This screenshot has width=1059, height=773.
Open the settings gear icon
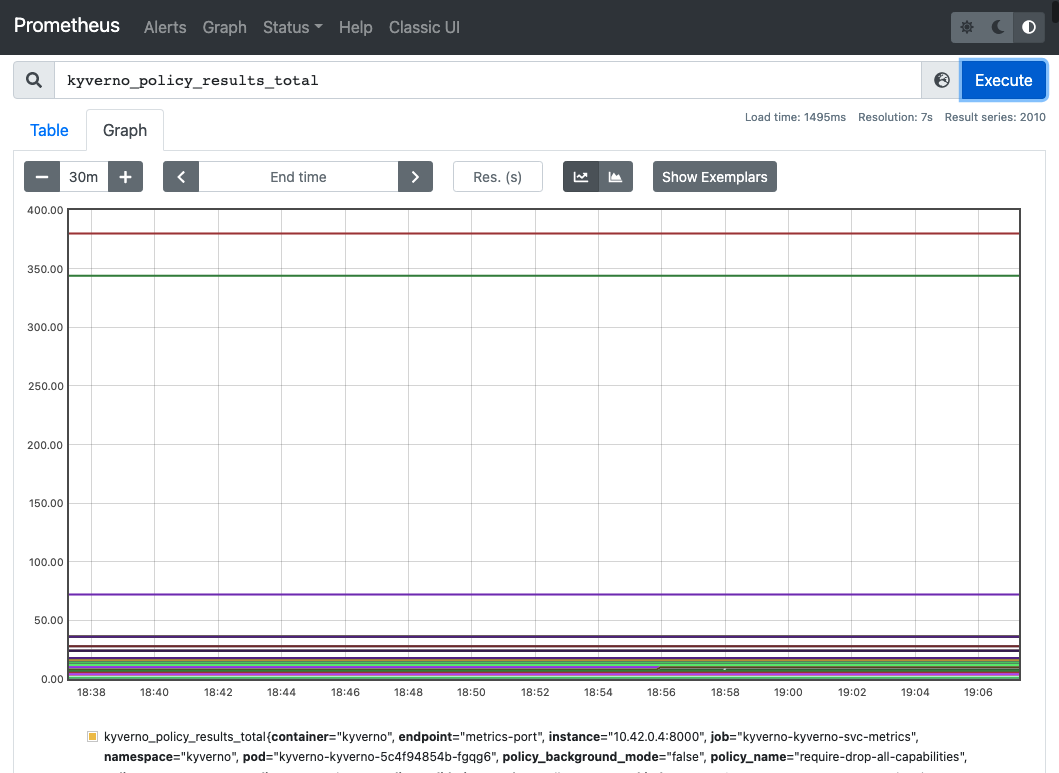click(x=967, y=27)
